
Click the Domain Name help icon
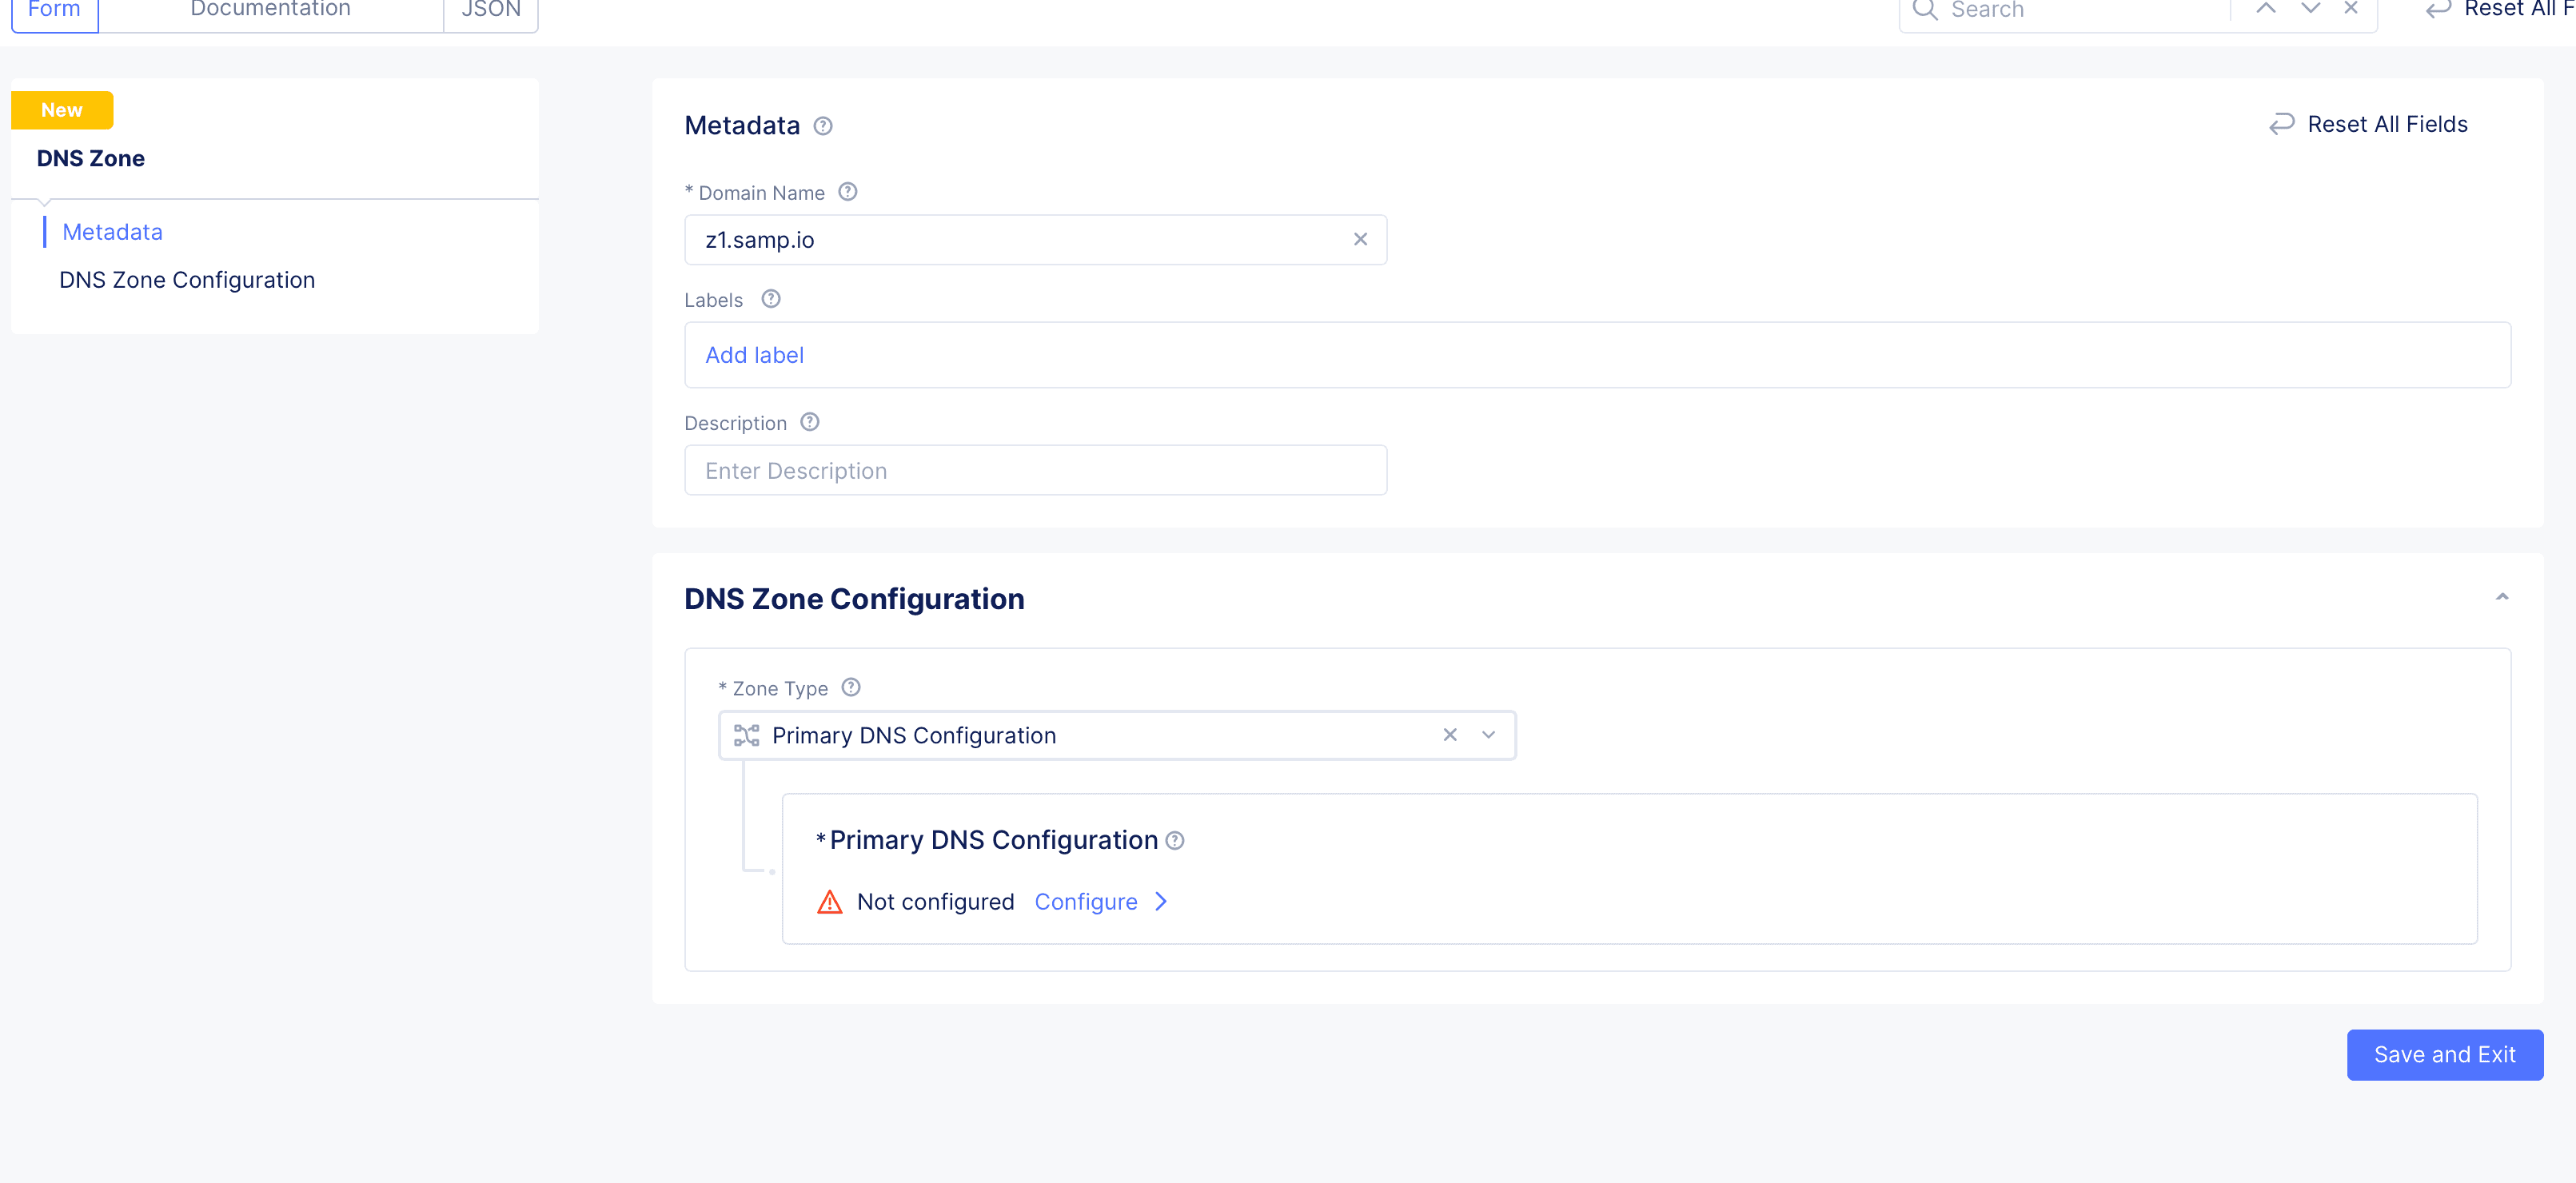847,192
